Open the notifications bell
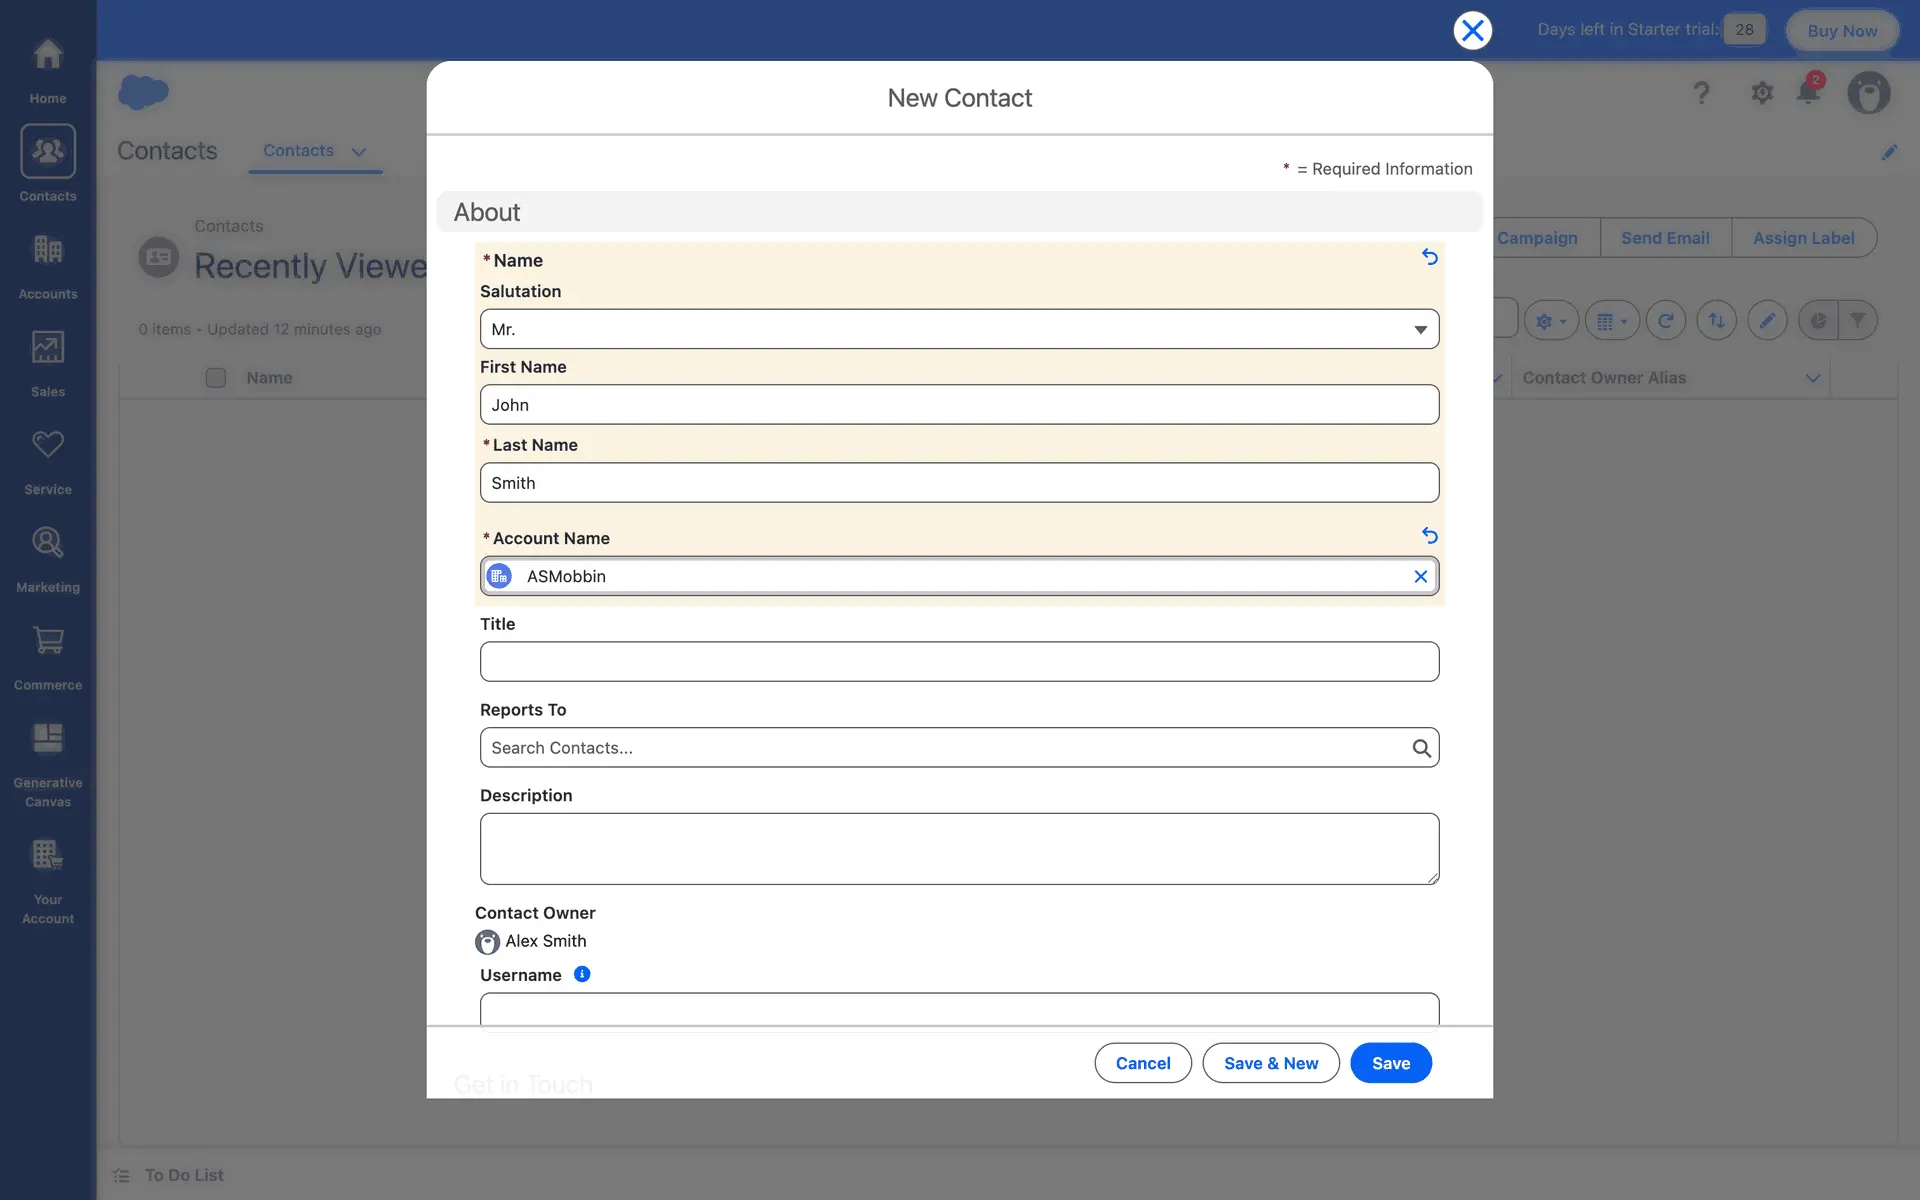1920x1200 pixels. point(1808,92)
